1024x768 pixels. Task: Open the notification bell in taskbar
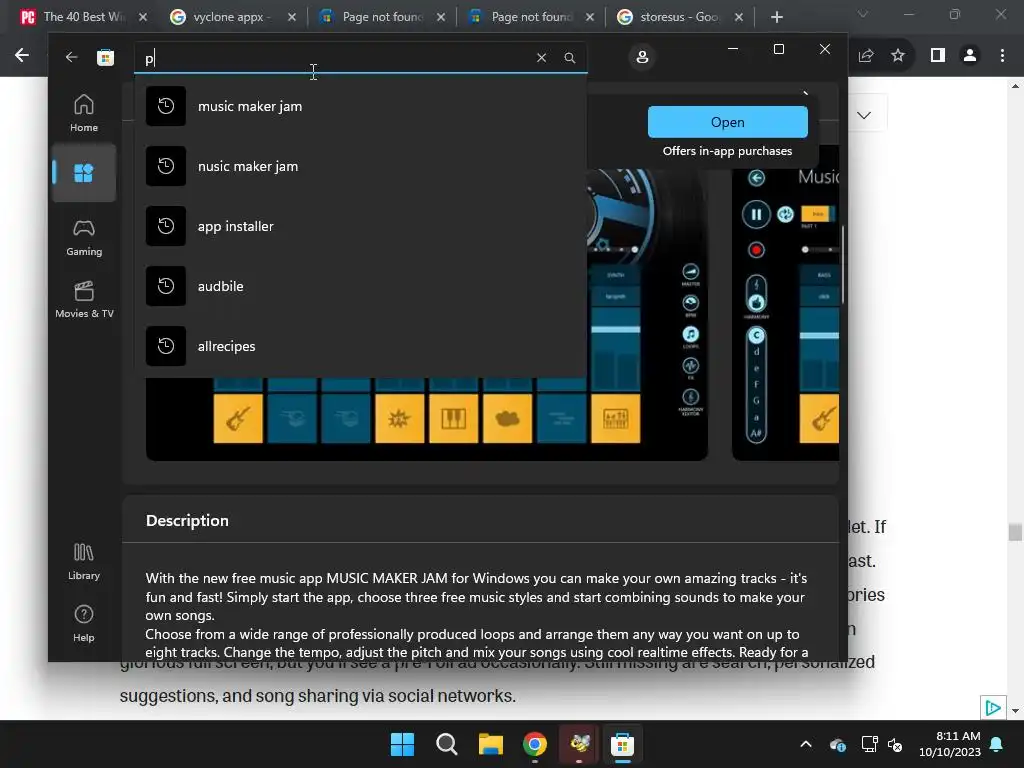coord(997,744)
